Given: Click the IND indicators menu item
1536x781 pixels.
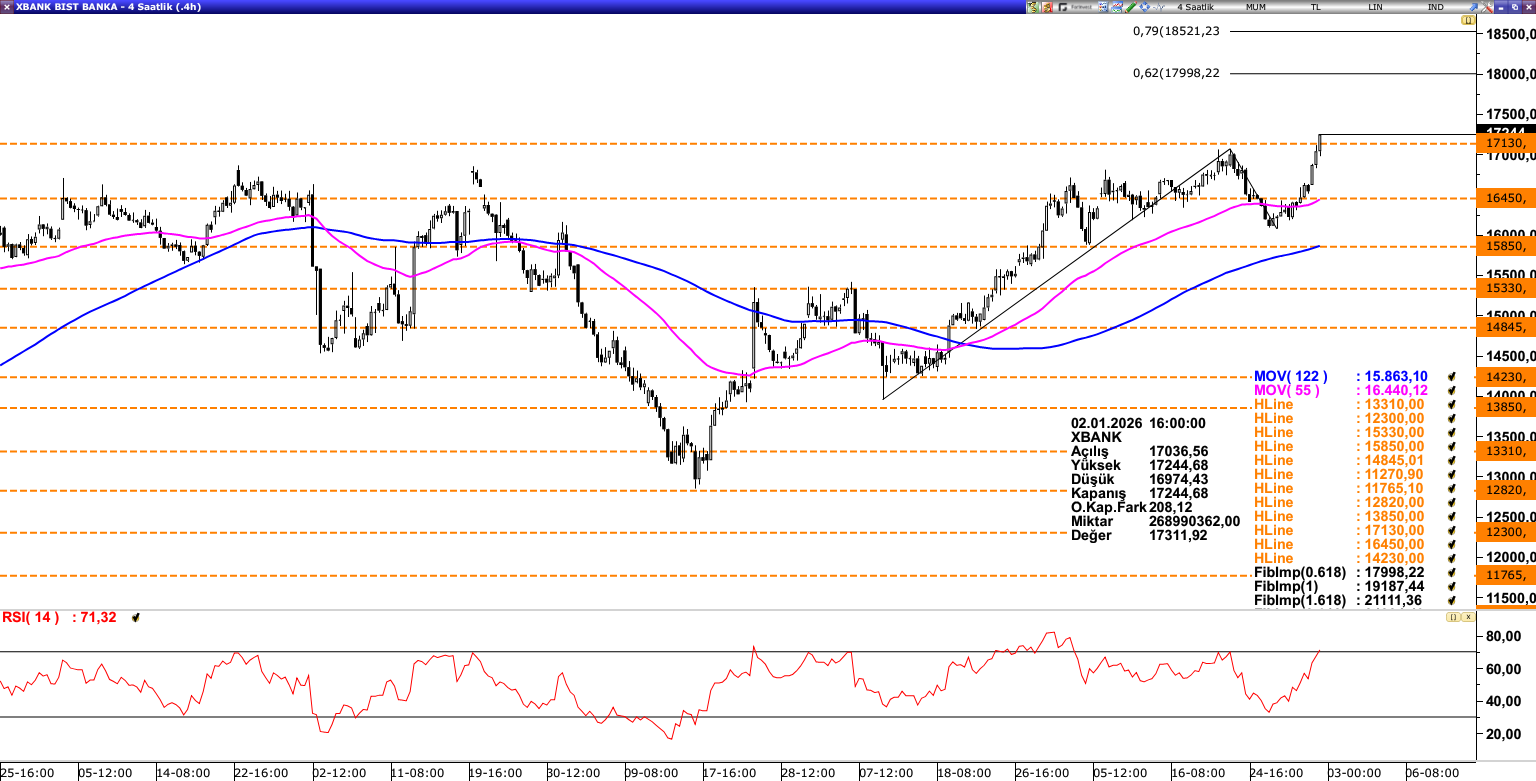Looking at the screenshot, I should point(1436,7).
